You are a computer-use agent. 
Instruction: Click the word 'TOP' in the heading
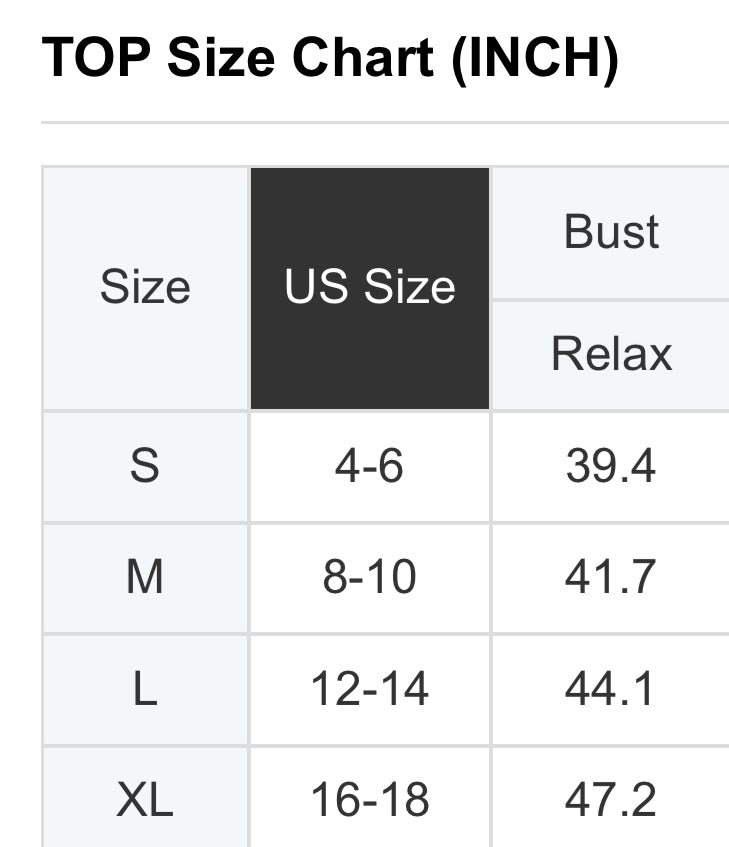(x=96, y=58)
